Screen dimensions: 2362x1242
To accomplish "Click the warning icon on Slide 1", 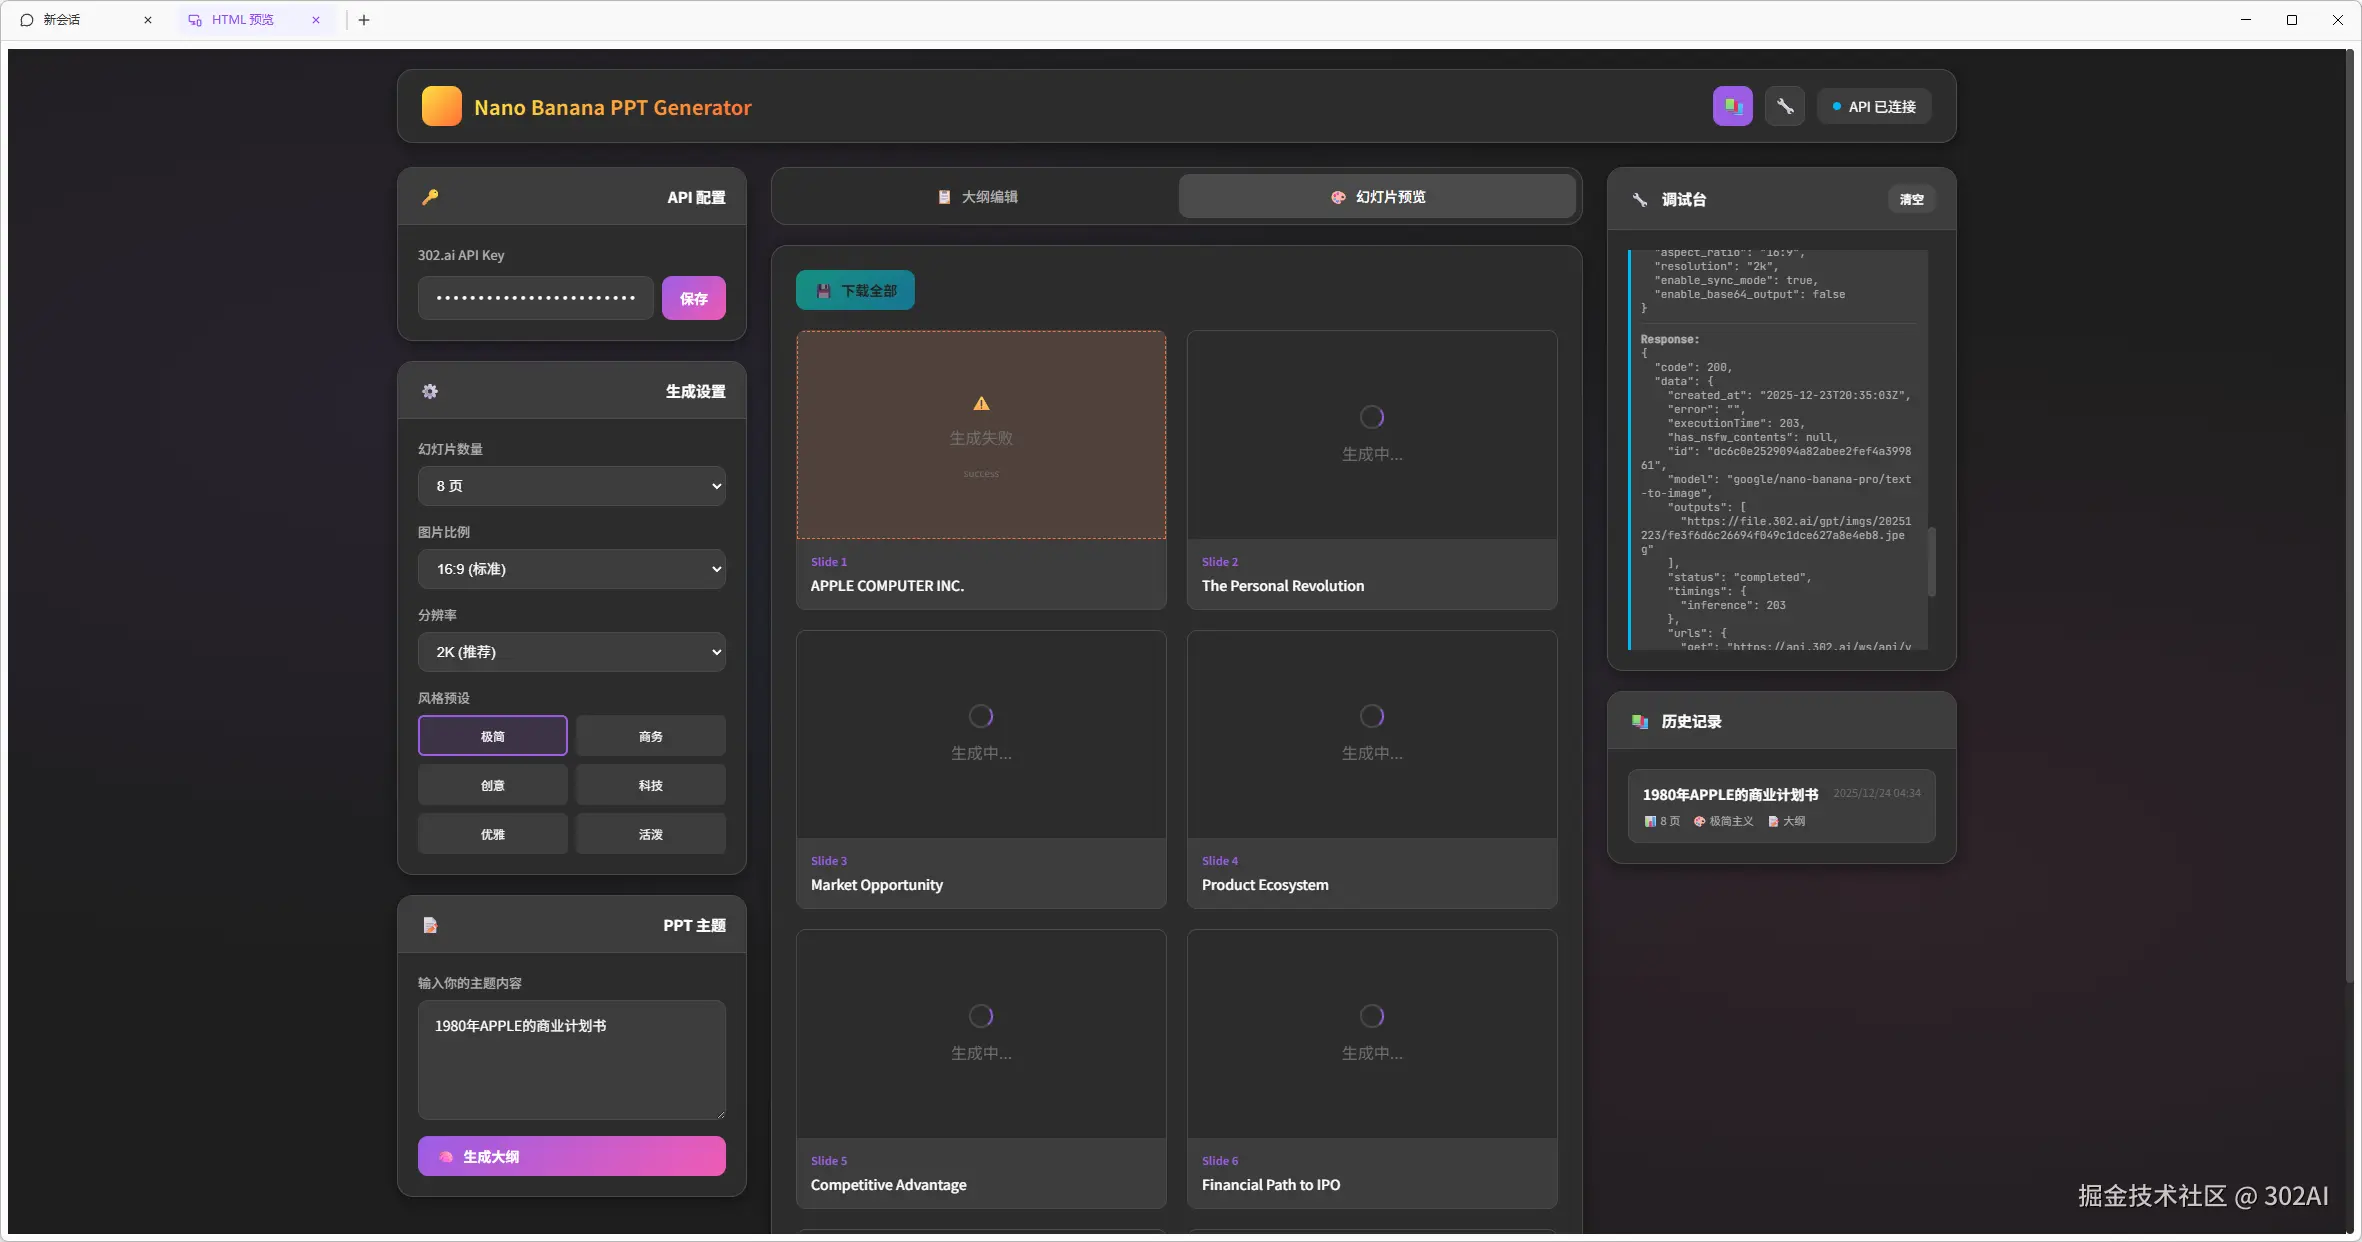I will pos(981,404).
